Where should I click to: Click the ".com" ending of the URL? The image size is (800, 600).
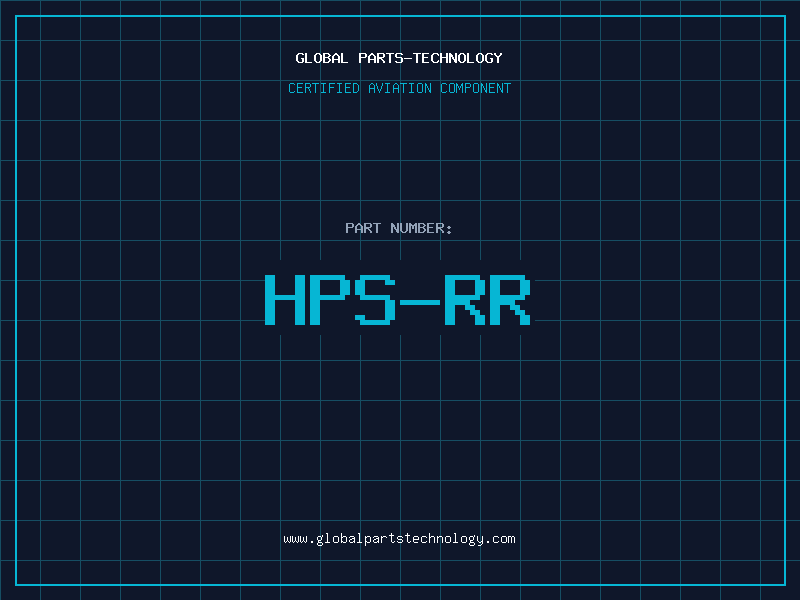coord(502,539)
